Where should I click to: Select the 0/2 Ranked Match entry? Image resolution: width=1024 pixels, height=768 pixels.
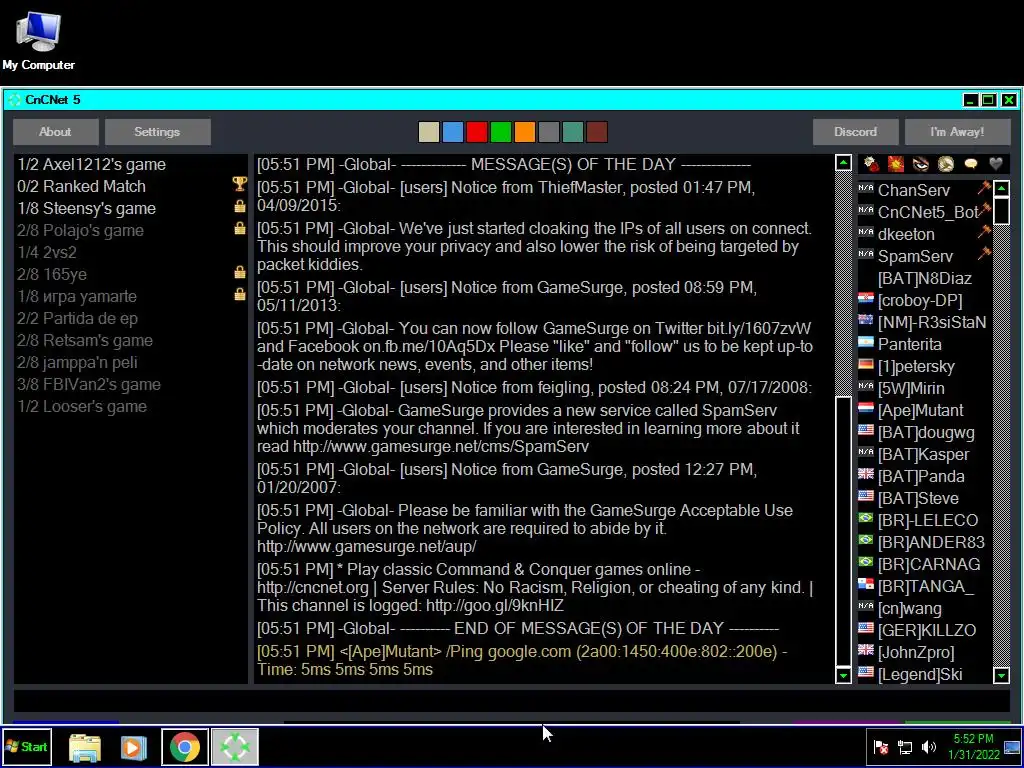click(131, 186)
